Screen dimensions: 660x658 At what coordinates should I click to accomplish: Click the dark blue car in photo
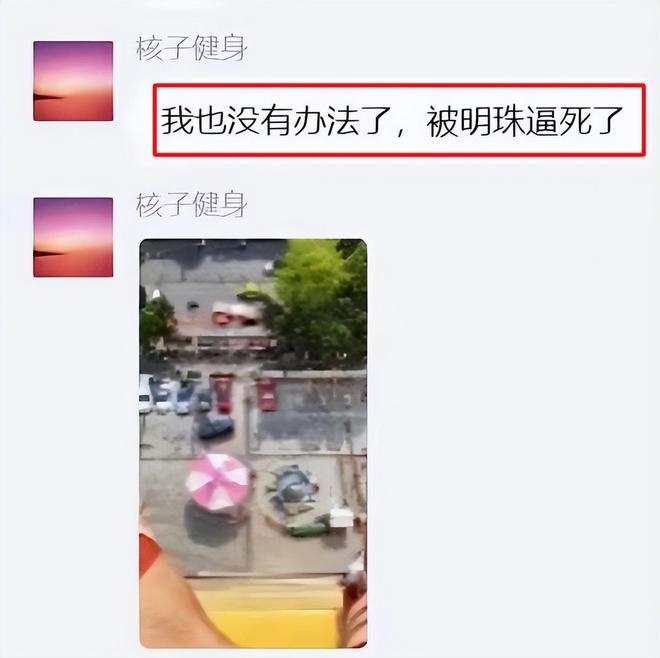[x=214, y=424]
